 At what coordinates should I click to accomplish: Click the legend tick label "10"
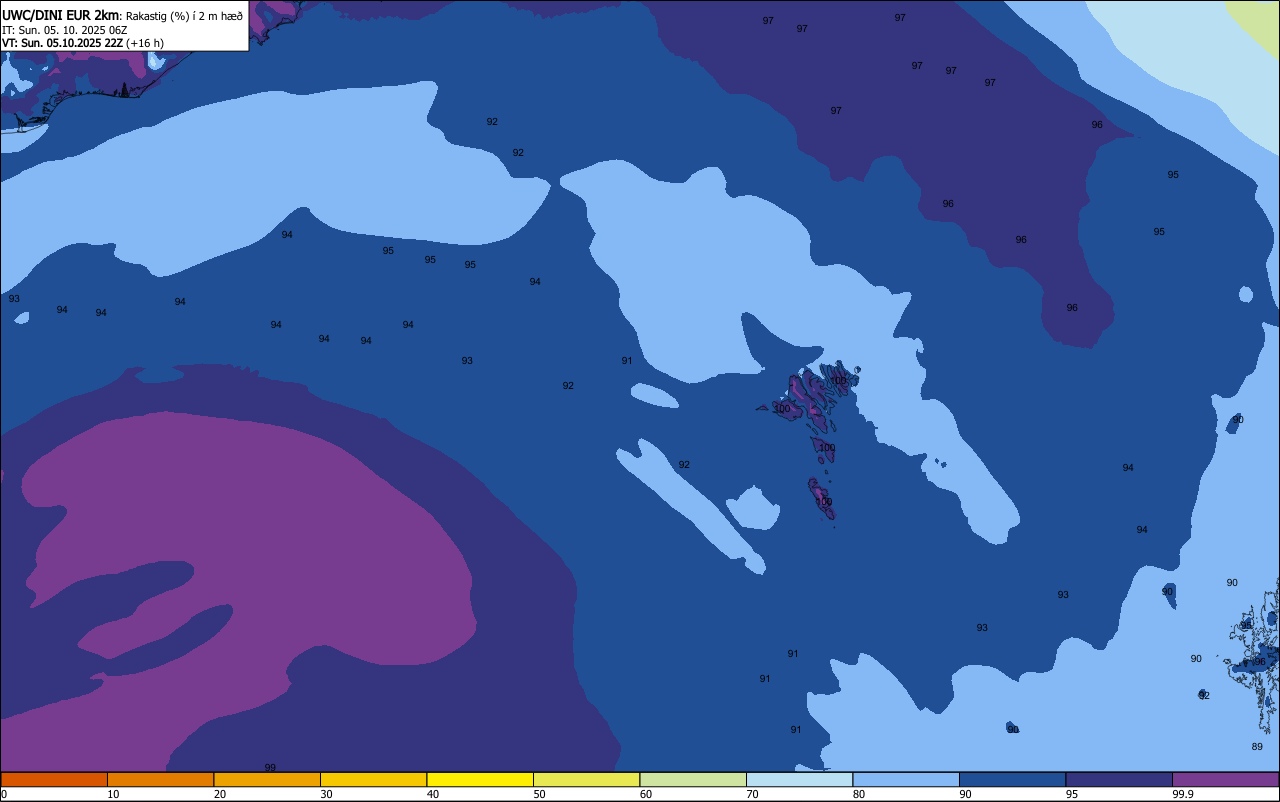pyautogui.click(x=113, y=794)
